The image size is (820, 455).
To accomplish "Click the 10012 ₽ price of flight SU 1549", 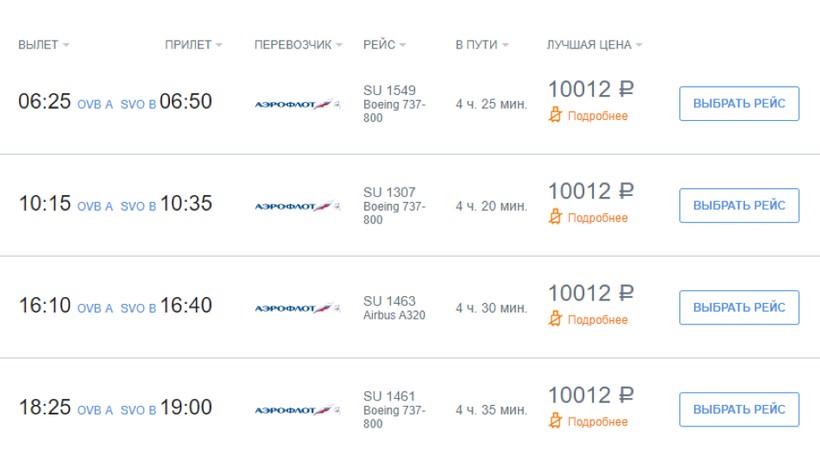I will click(x=591, y=90).
